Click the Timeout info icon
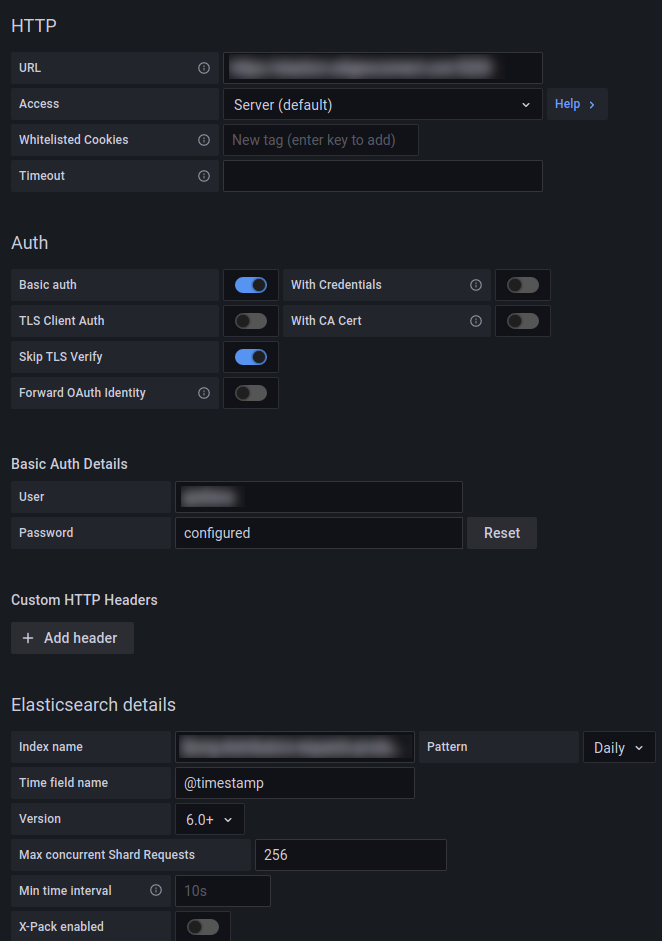 (x=203, y=176)
